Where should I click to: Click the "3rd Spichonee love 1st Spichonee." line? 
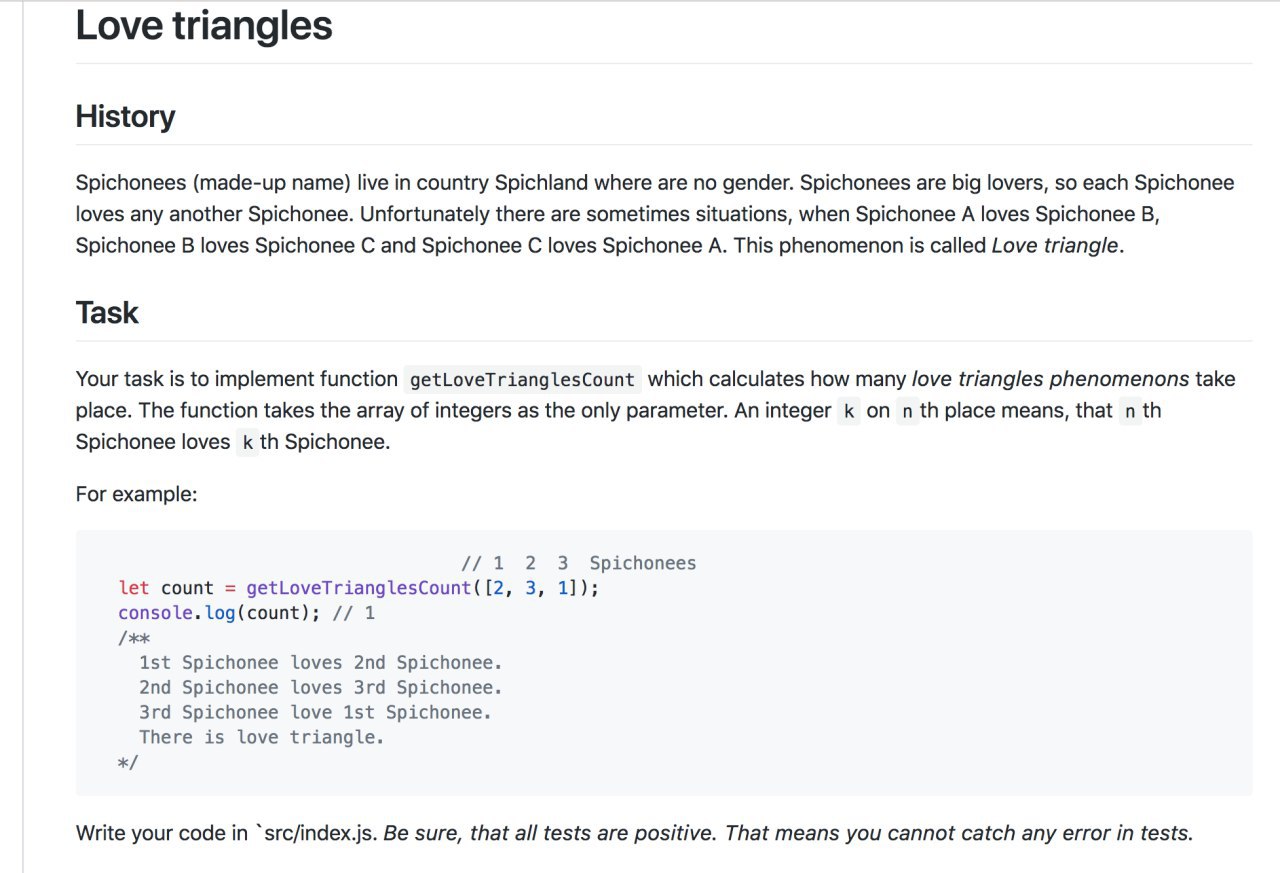(x=315, y=713)
